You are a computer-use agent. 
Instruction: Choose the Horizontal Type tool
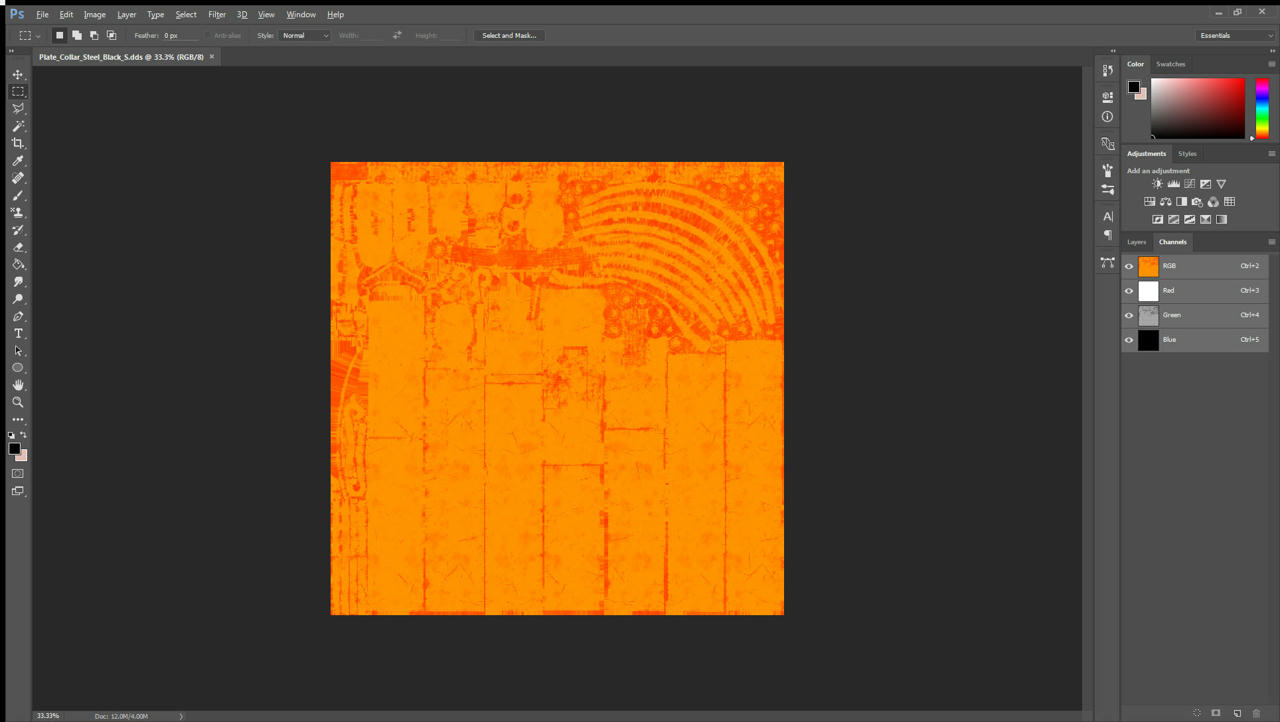point(18,333)
